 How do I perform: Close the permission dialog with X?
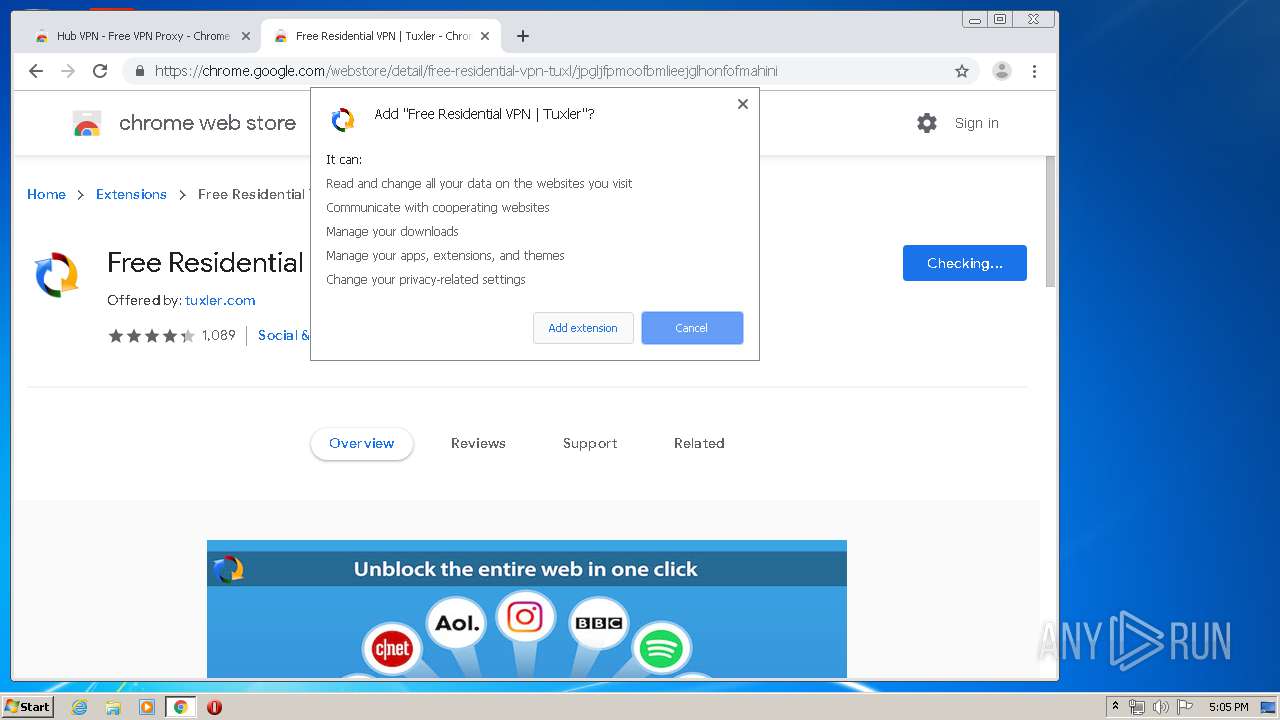click(x=743, y=104)
